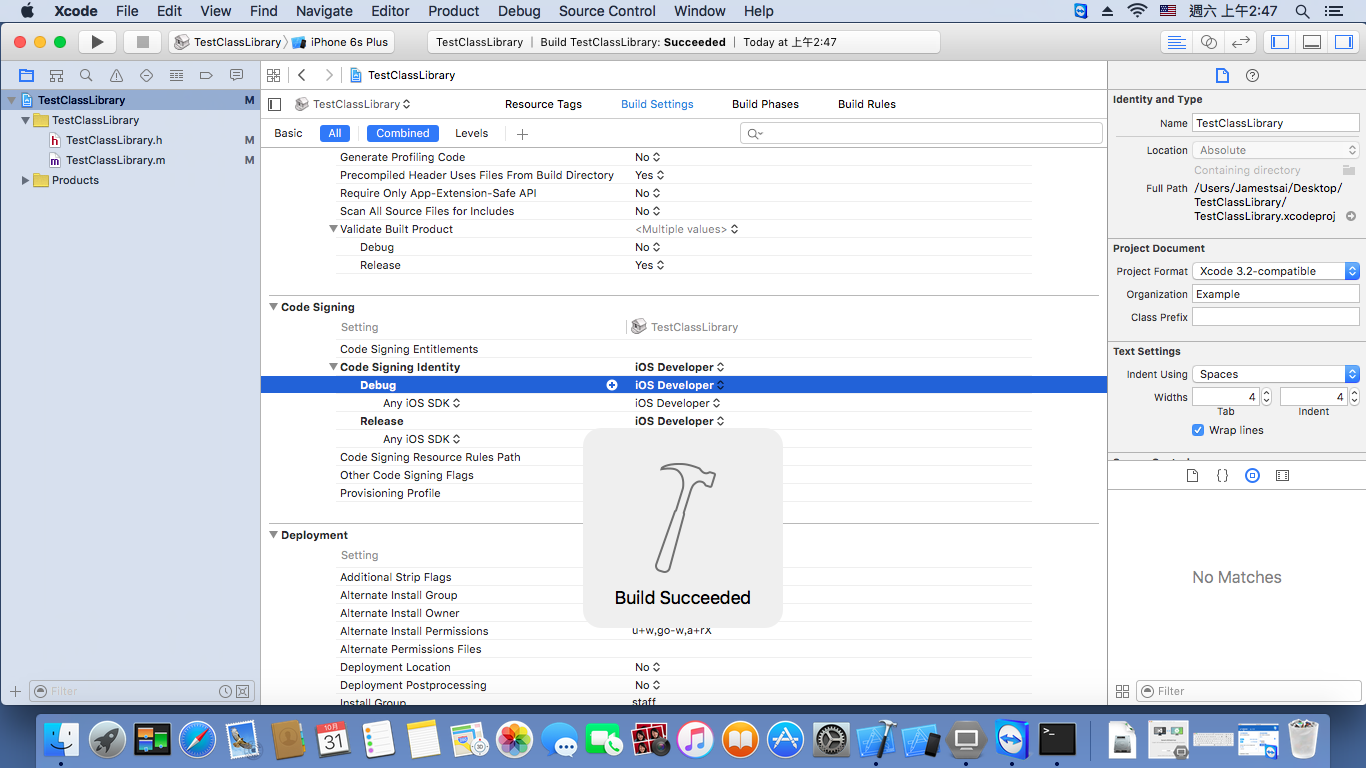Expand the Products group
Screen dimensions: 1366x768
click(25, 180)
